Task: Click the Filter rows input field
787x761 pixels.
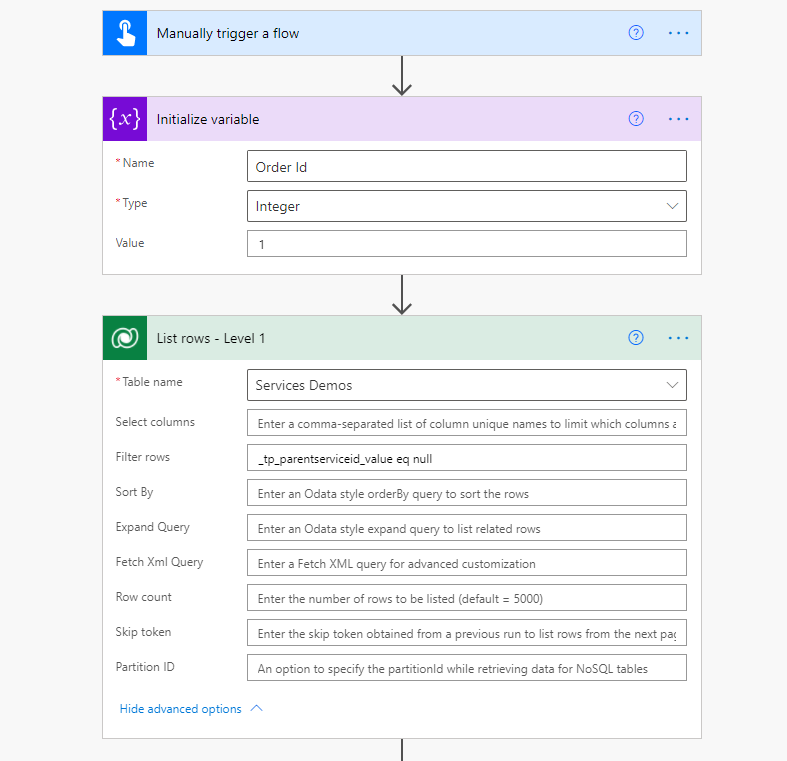Action: (x=466, y=458)
